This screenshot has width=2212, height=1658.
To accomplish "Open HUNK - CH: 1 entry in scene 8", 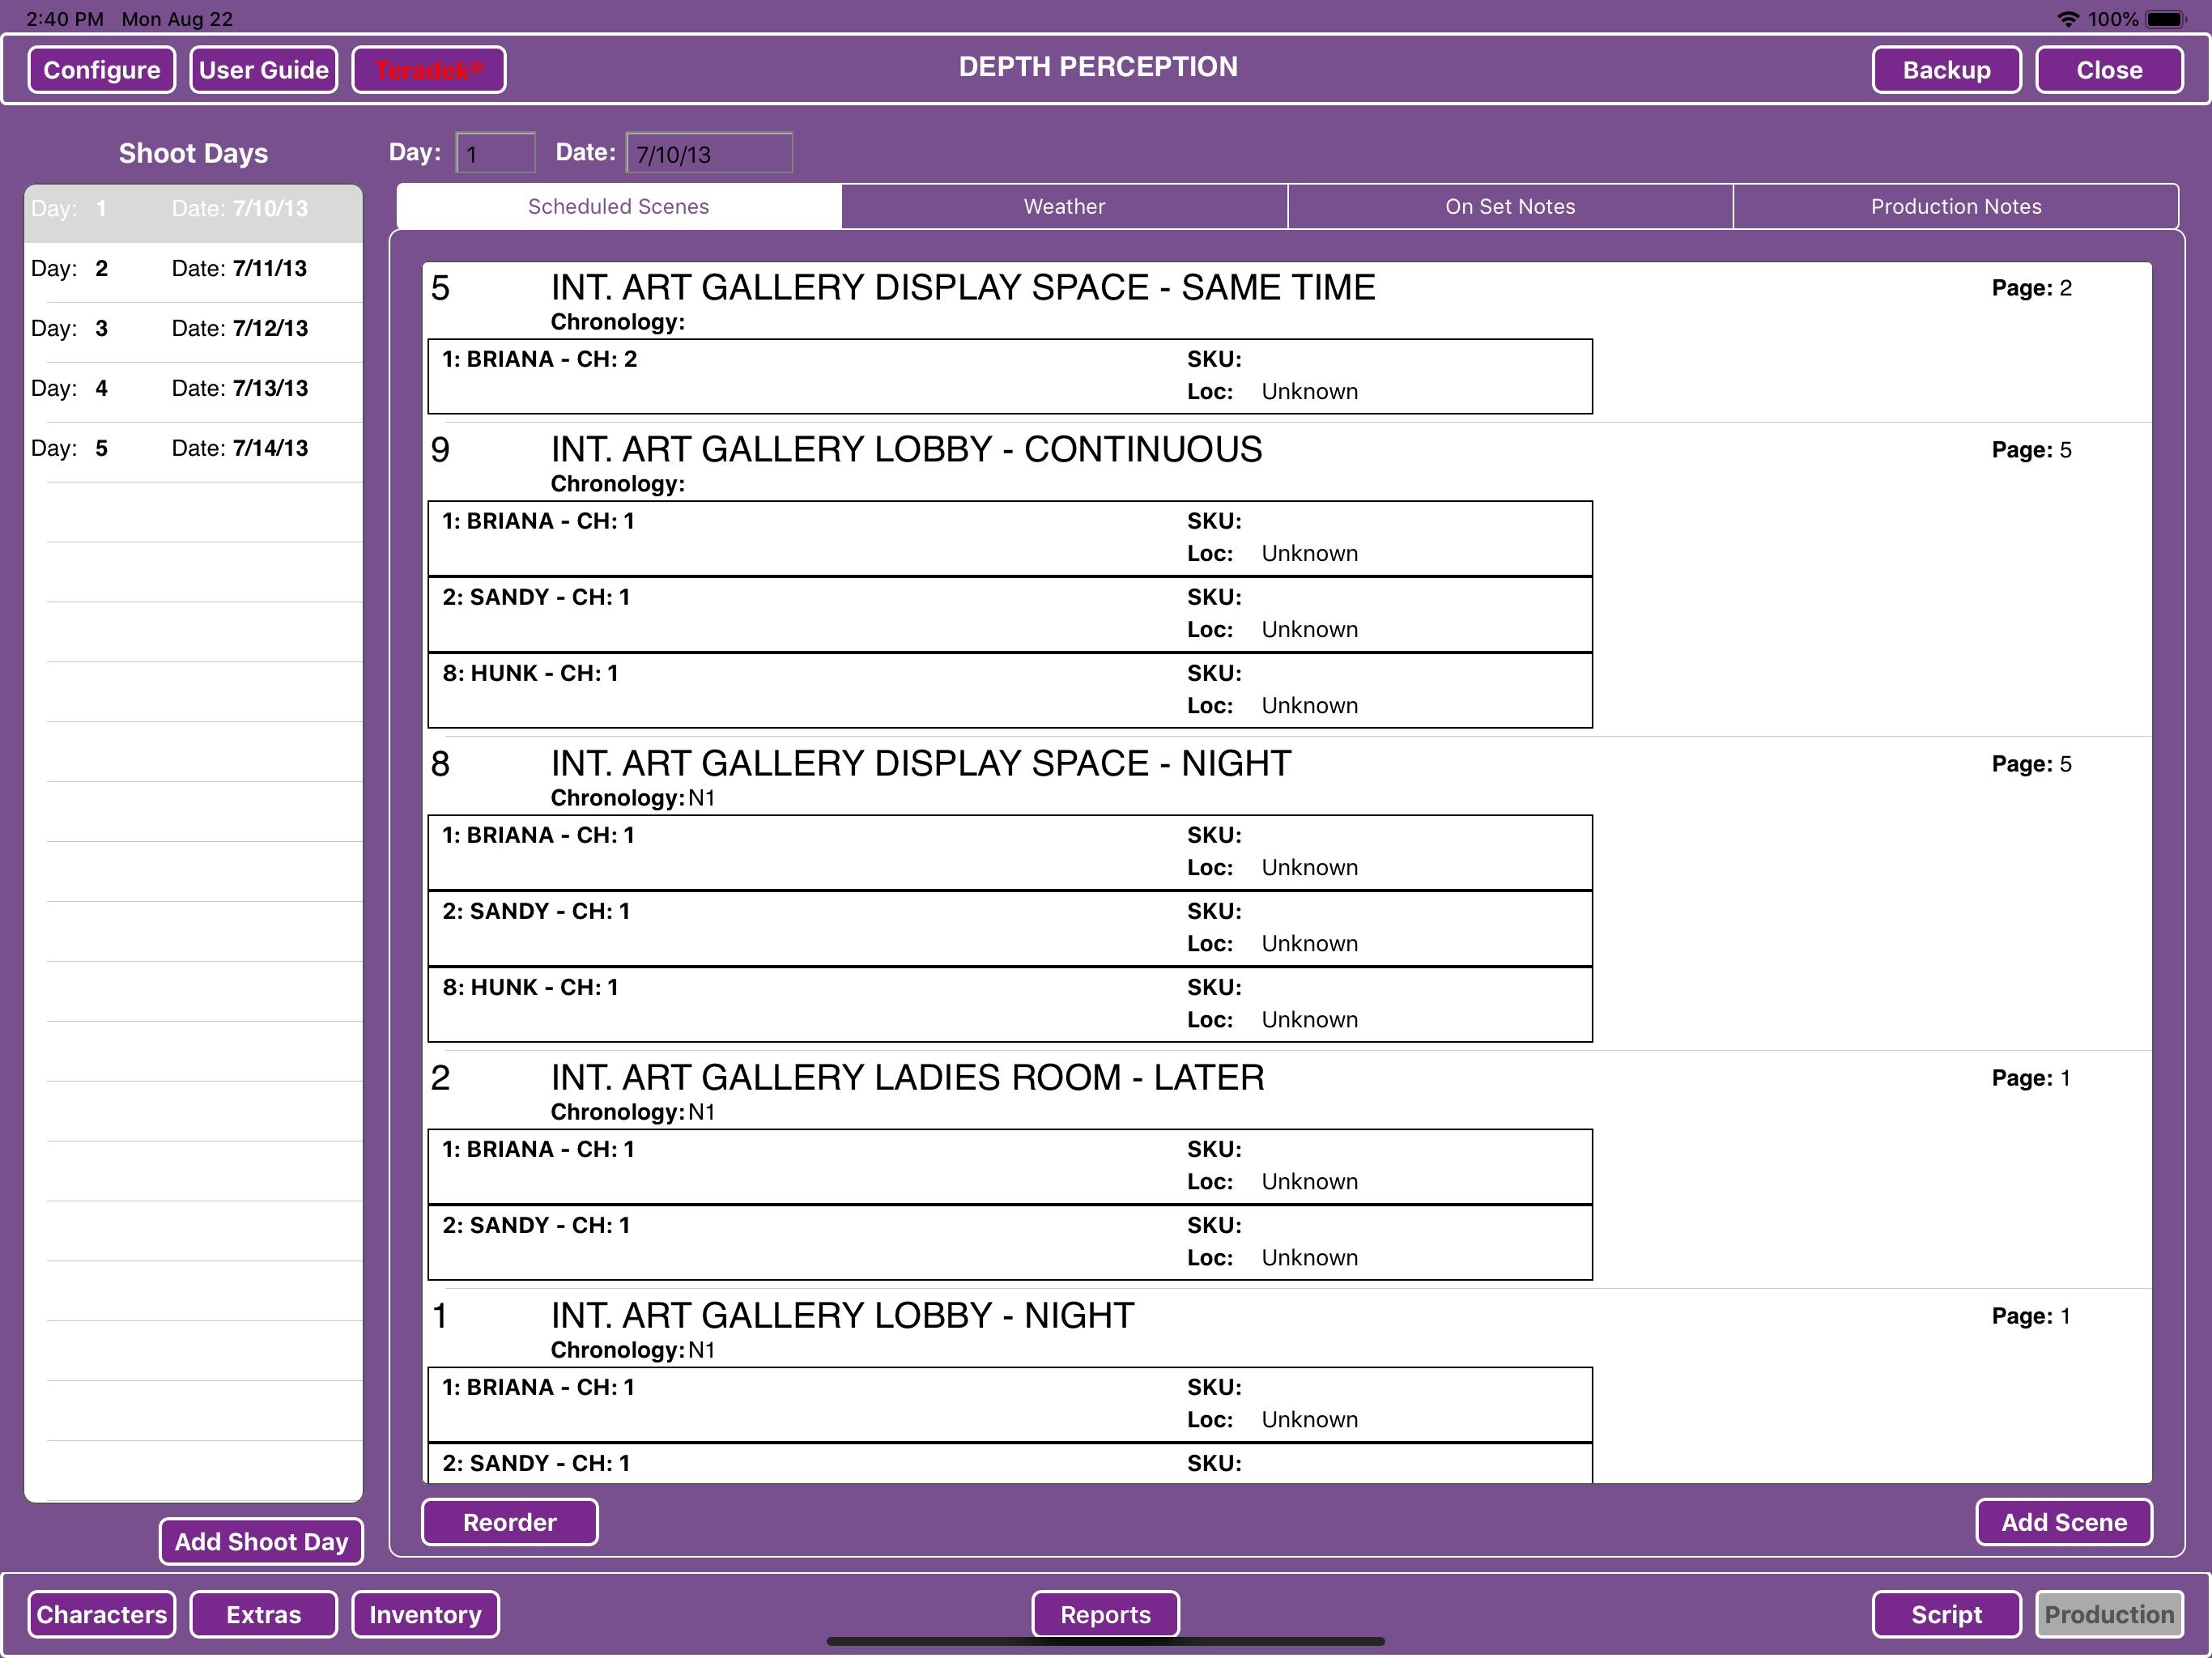I will [x=1009, y=1005].
